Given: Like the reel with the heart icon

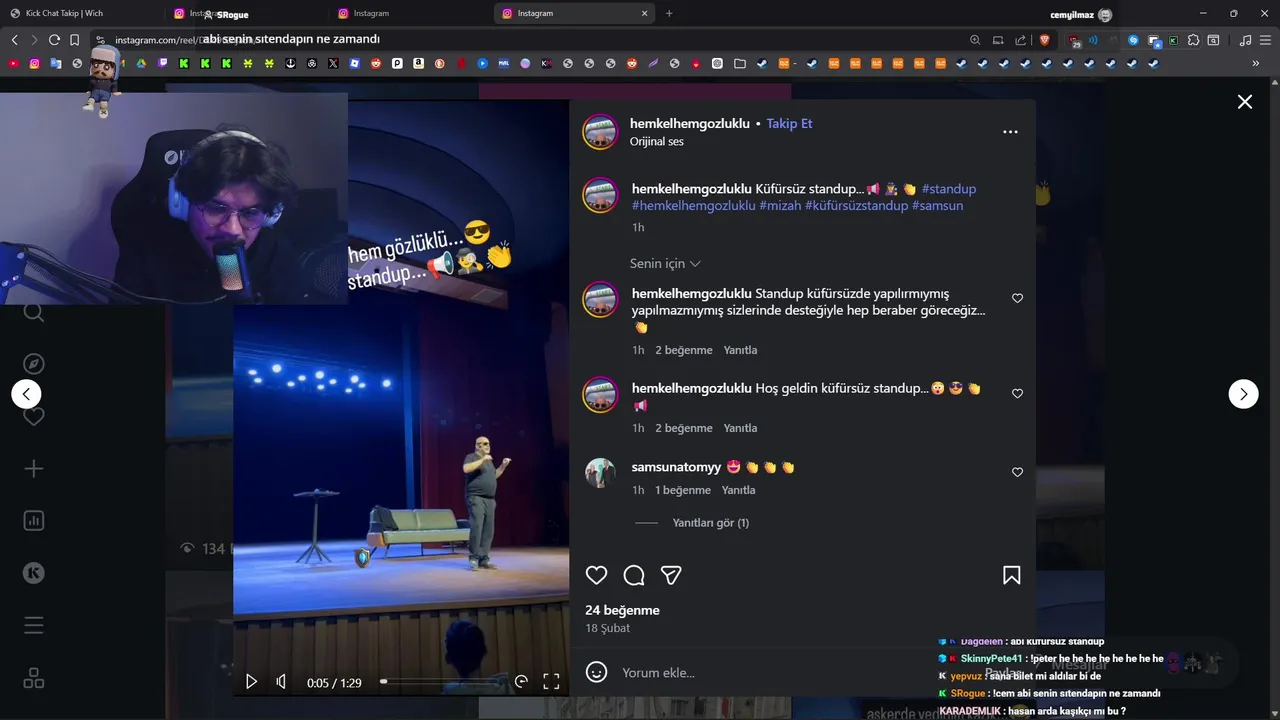Looking at the screenshot, I should coord(597,575).
